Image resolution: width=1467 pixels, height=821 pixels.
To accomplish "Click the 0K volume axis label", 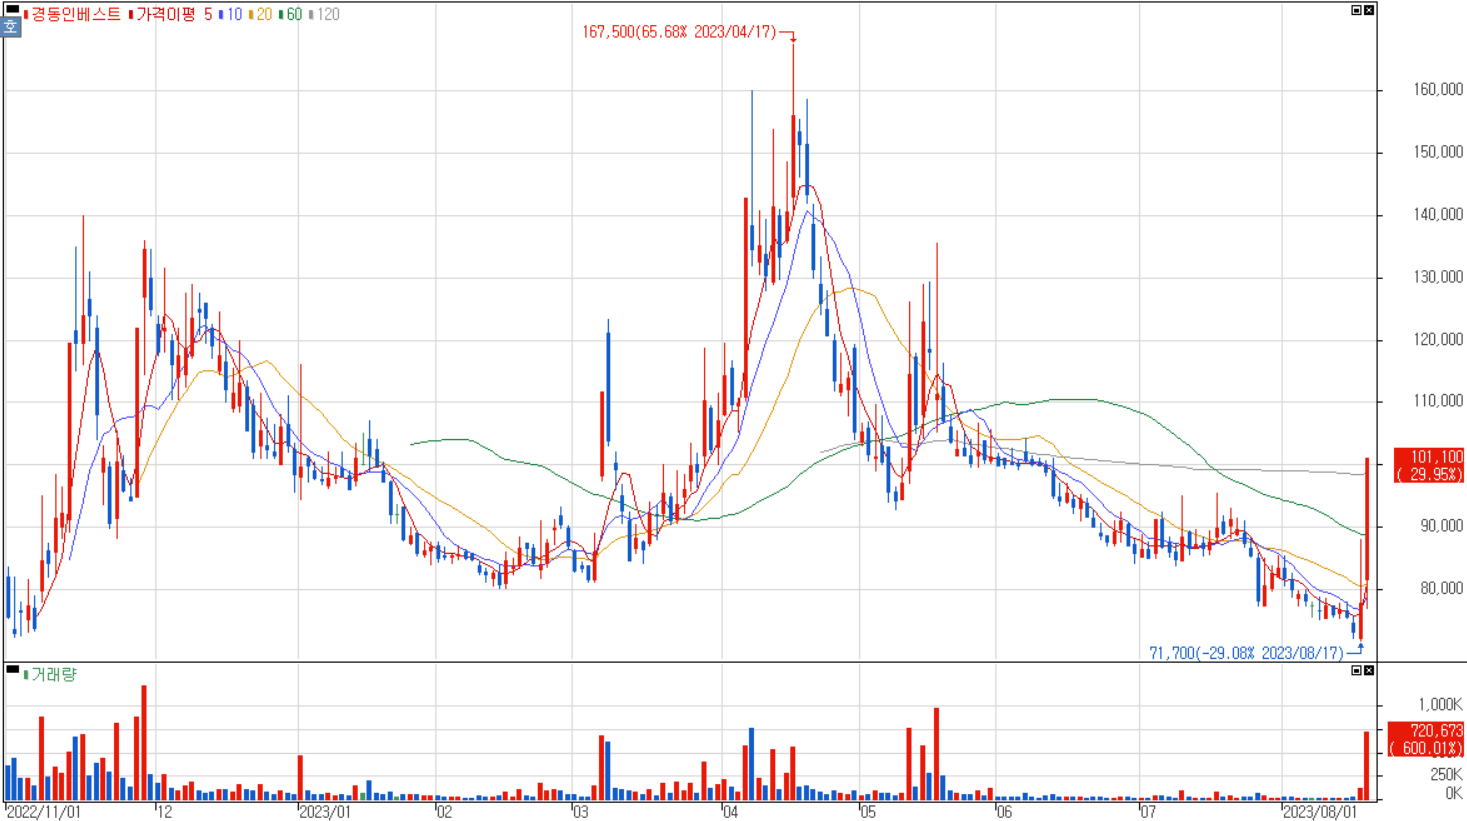I will [1454, 794].
